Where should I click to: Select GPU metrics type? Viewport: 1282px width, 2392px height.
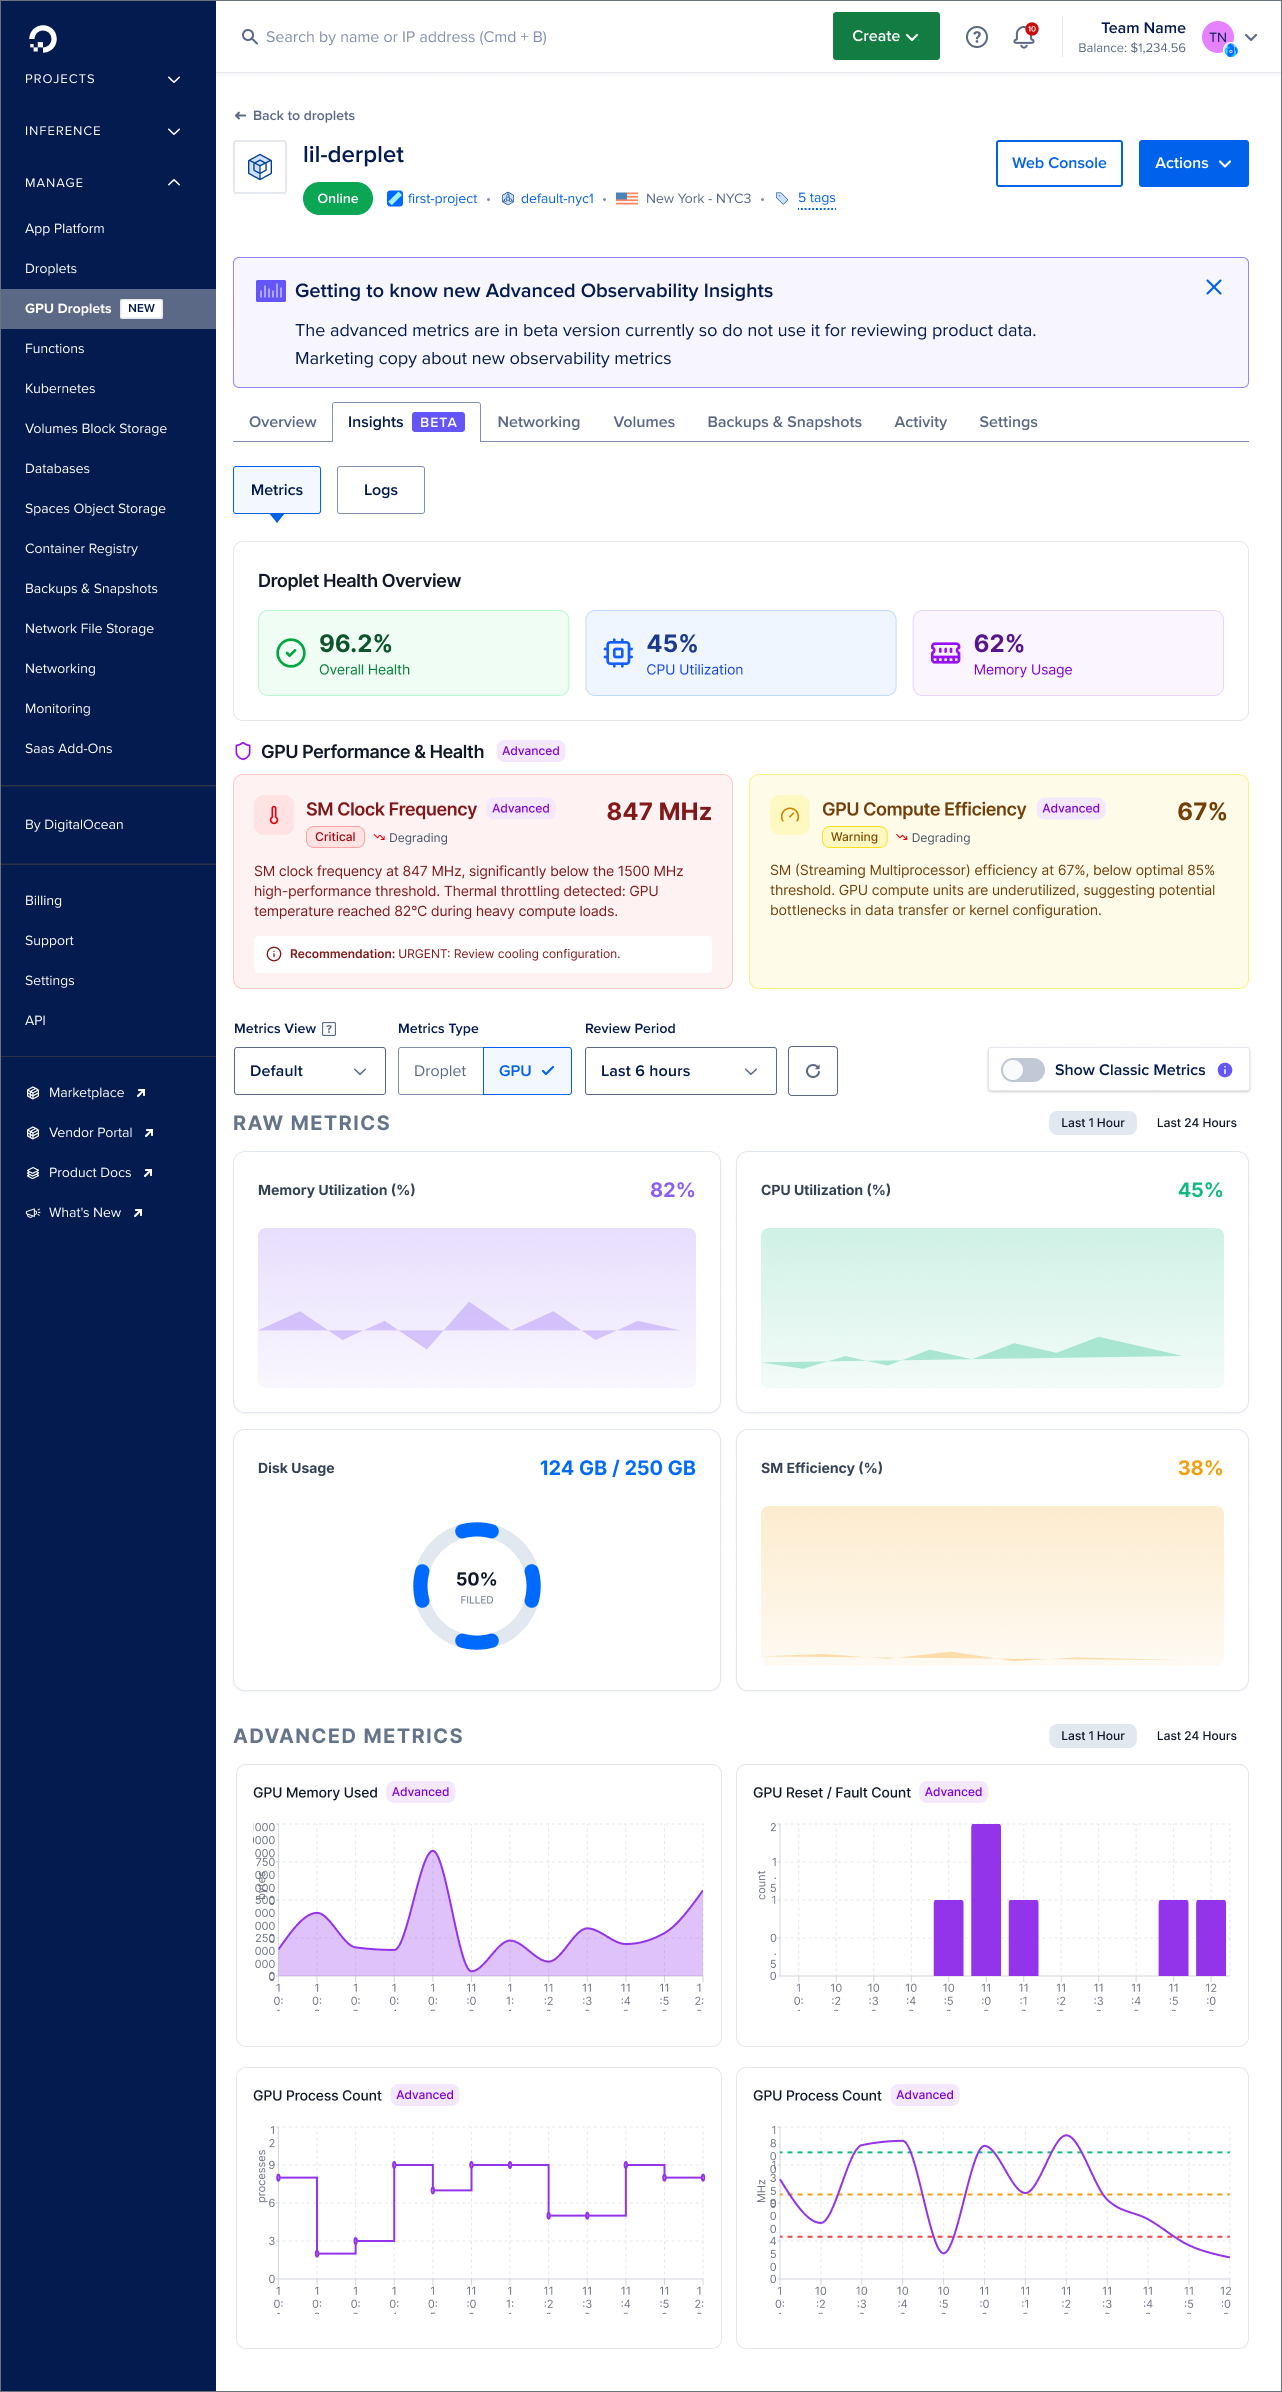click(x=527, y=1071)
